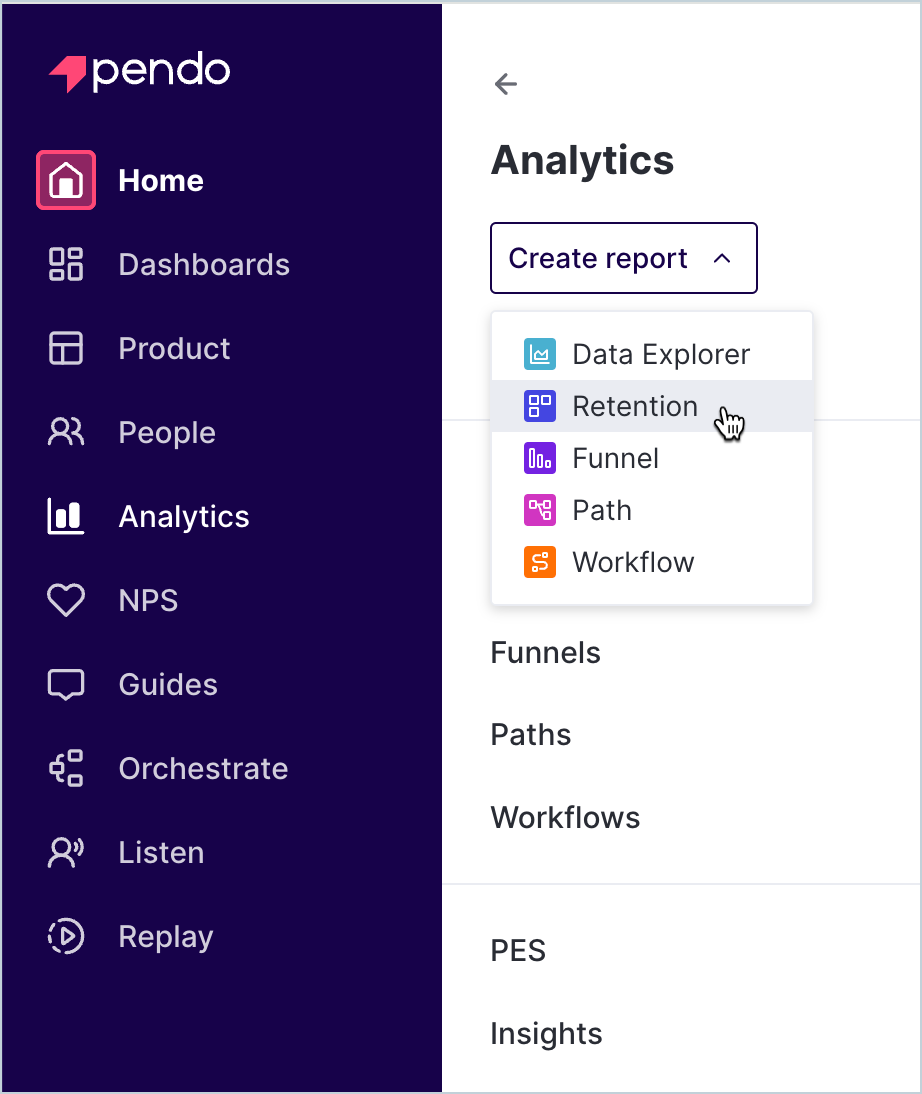Collapse the Create report dropdown
The width and height of the screenshot is (922, 1094).
[623, 258]
